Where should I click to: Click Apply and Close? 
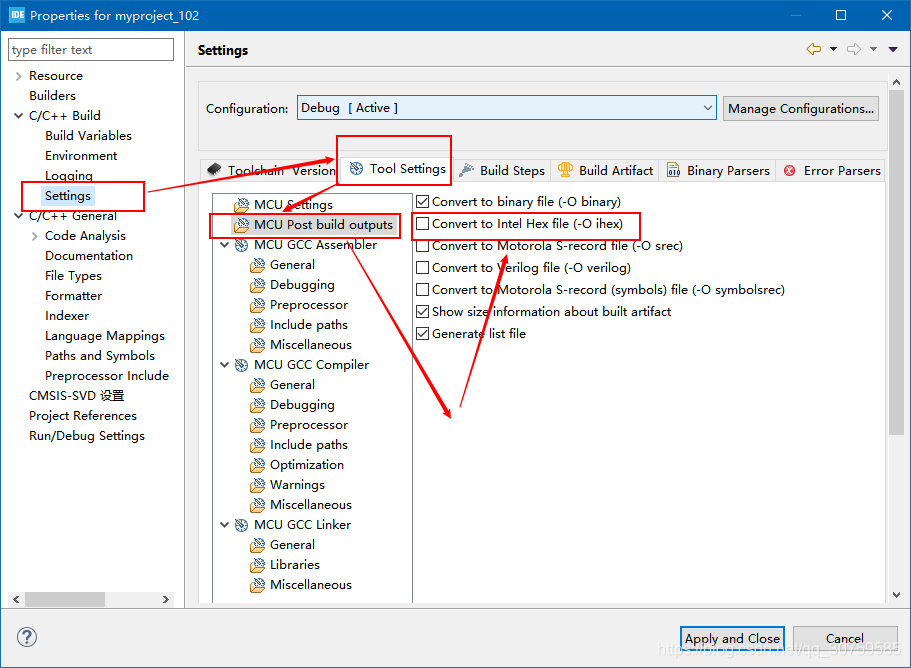[x=732, y=638]
